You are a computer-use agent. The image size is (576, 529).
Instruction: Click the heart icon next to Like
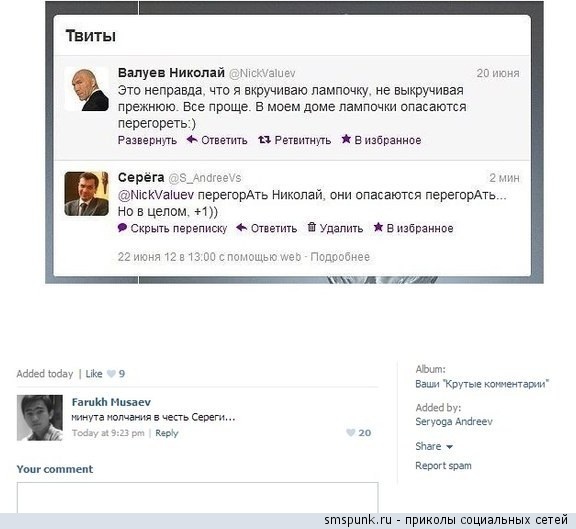click(x=111, y=374)
